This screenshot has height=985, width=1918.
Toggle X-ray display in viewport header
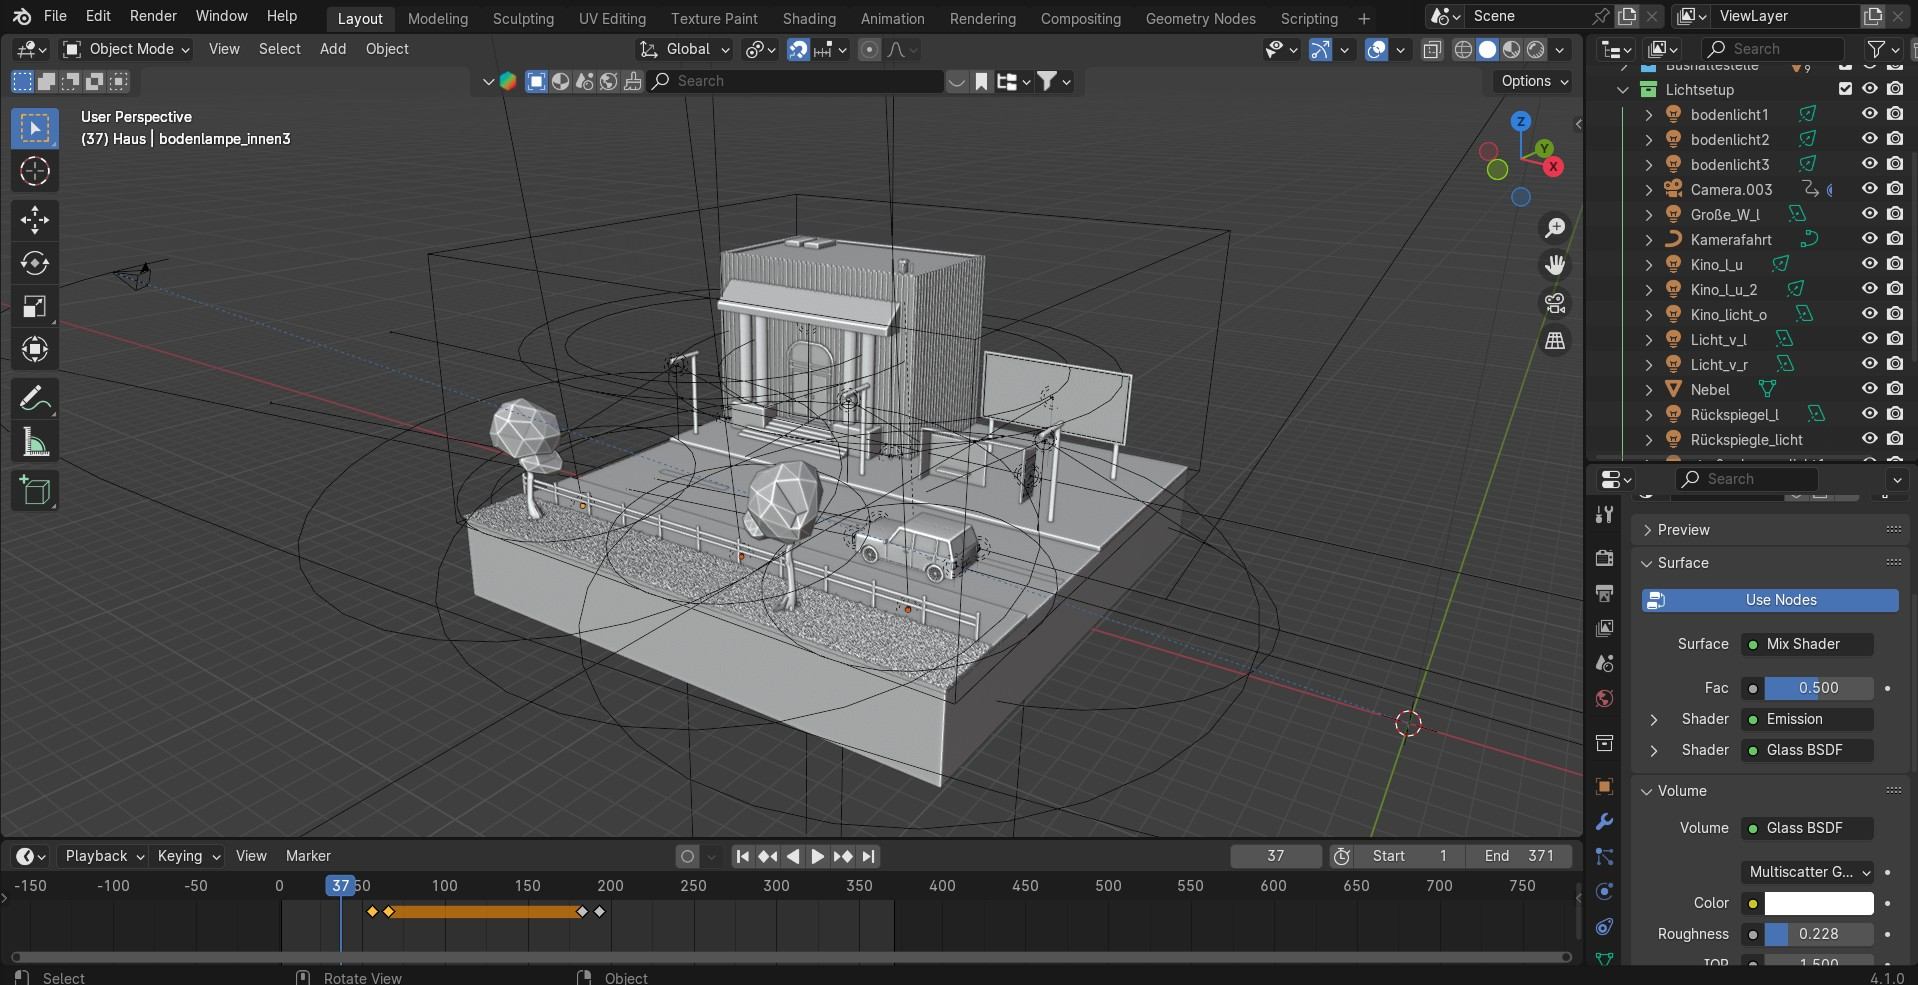[x=1432, y=49]
